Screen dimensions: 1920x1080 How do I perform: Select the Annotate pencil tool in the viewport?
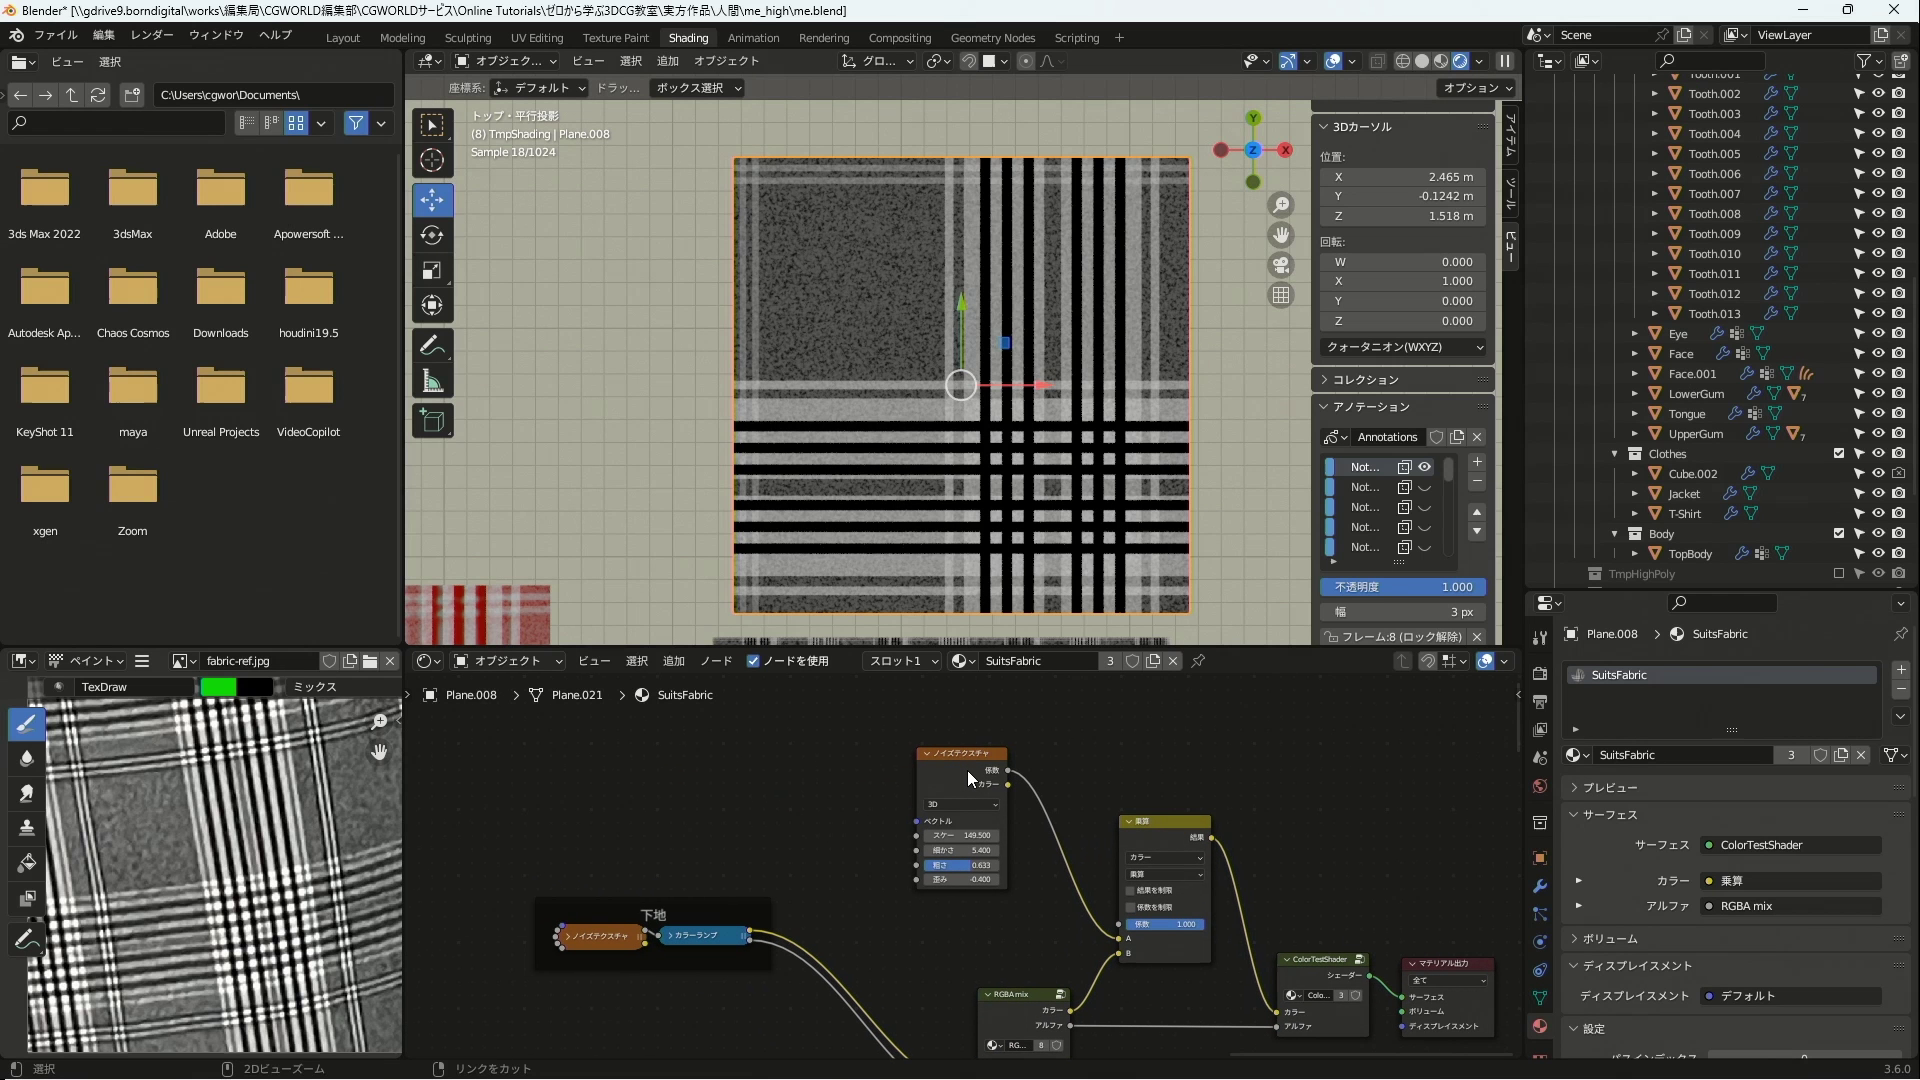(x=432, y=346)
